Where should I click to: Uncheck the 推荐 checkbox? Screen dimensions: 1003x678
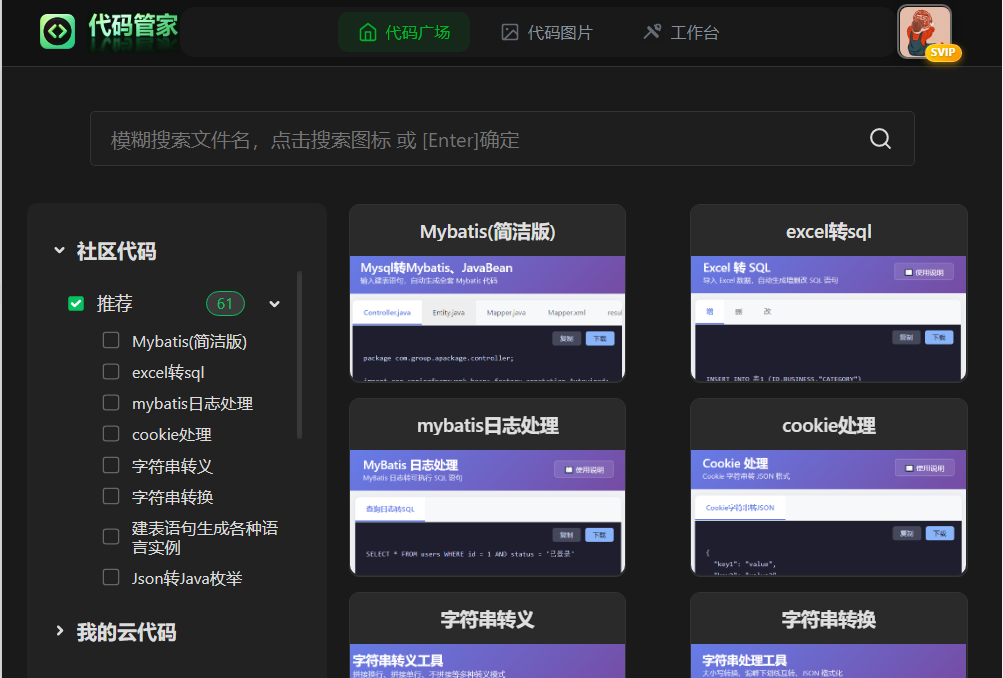(76, 303)
